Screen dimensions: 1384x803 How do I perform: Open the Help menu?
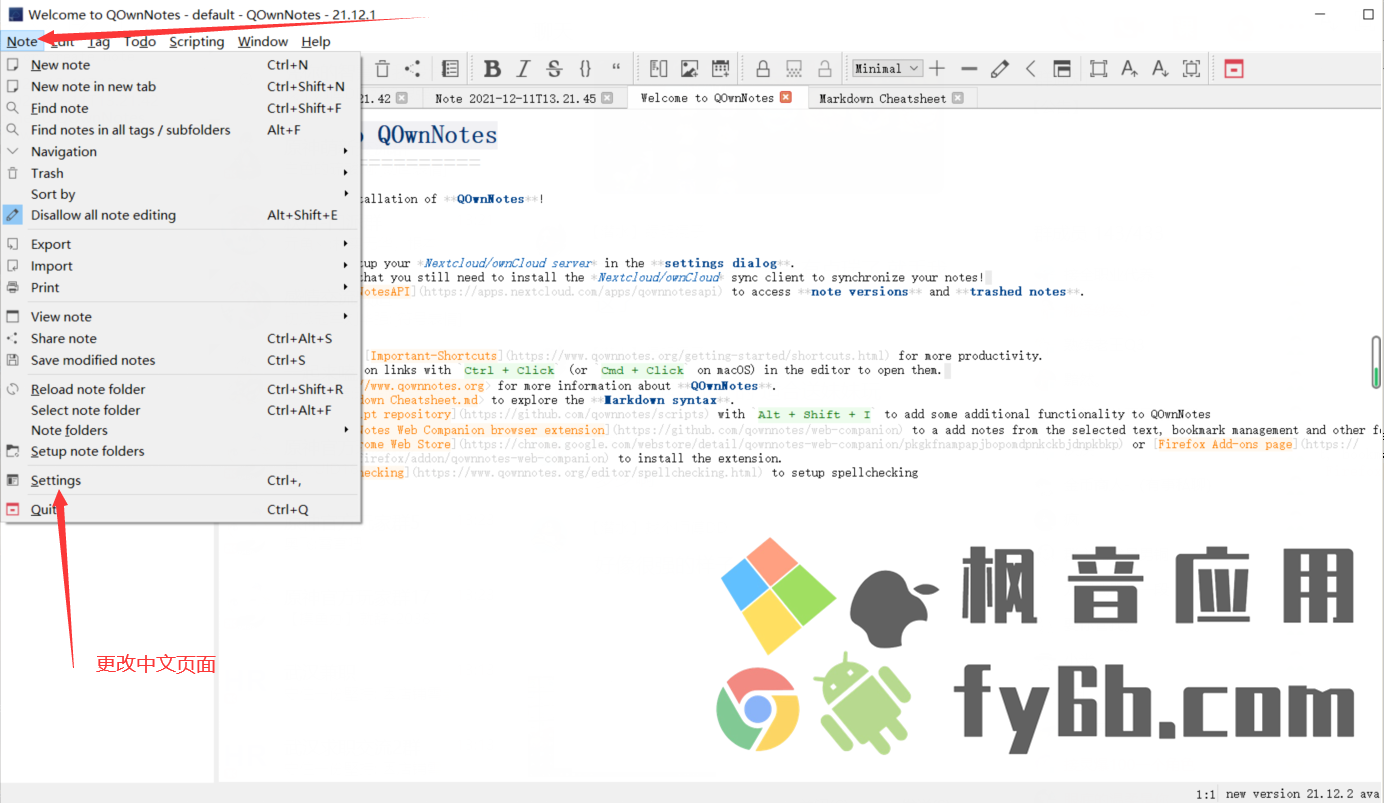coord(316,41)
